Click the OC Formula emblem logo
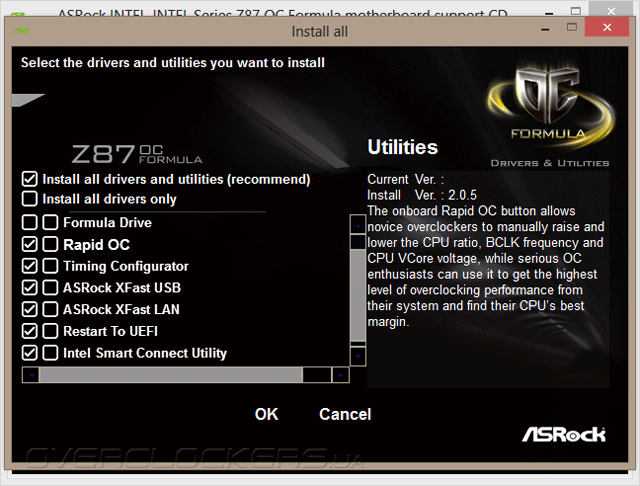This screenshot has width=640, height=486. [x=551, y=107]
